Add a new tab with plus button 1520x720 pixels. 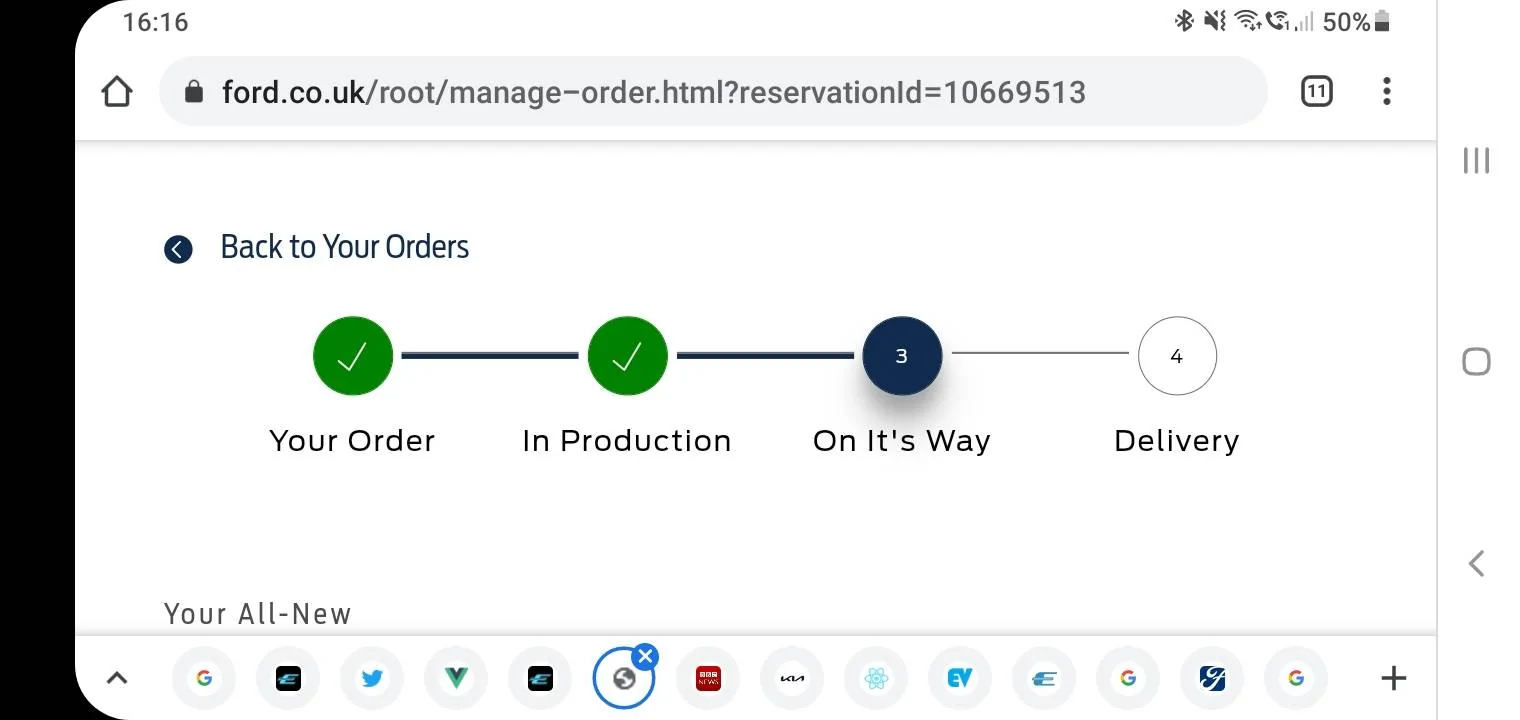[1393, 679]
